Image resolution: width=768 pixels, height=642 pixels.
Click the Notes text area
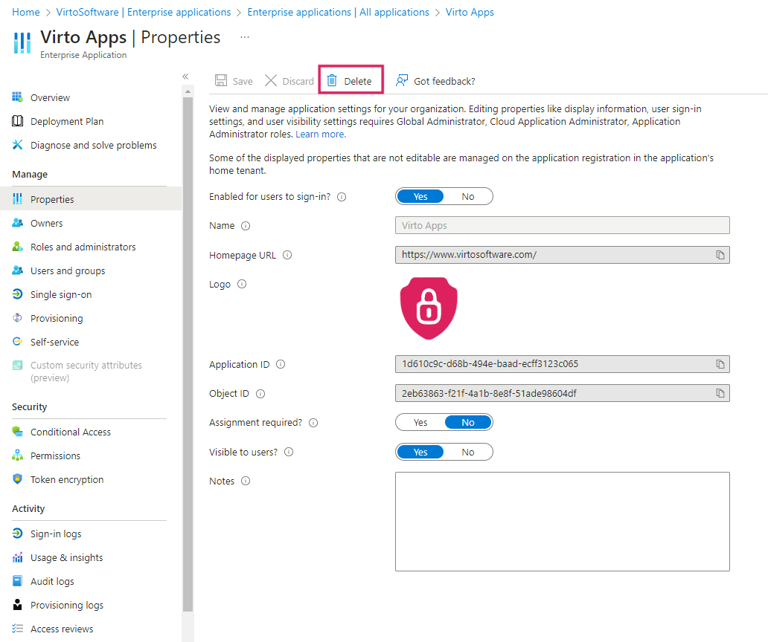click(x=562, y=522)
